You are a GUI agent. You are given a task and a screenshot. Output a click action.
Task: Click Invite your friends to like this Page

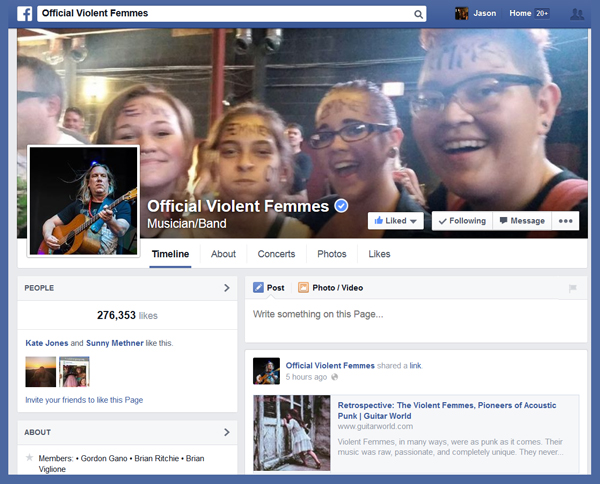click(84, 400)
